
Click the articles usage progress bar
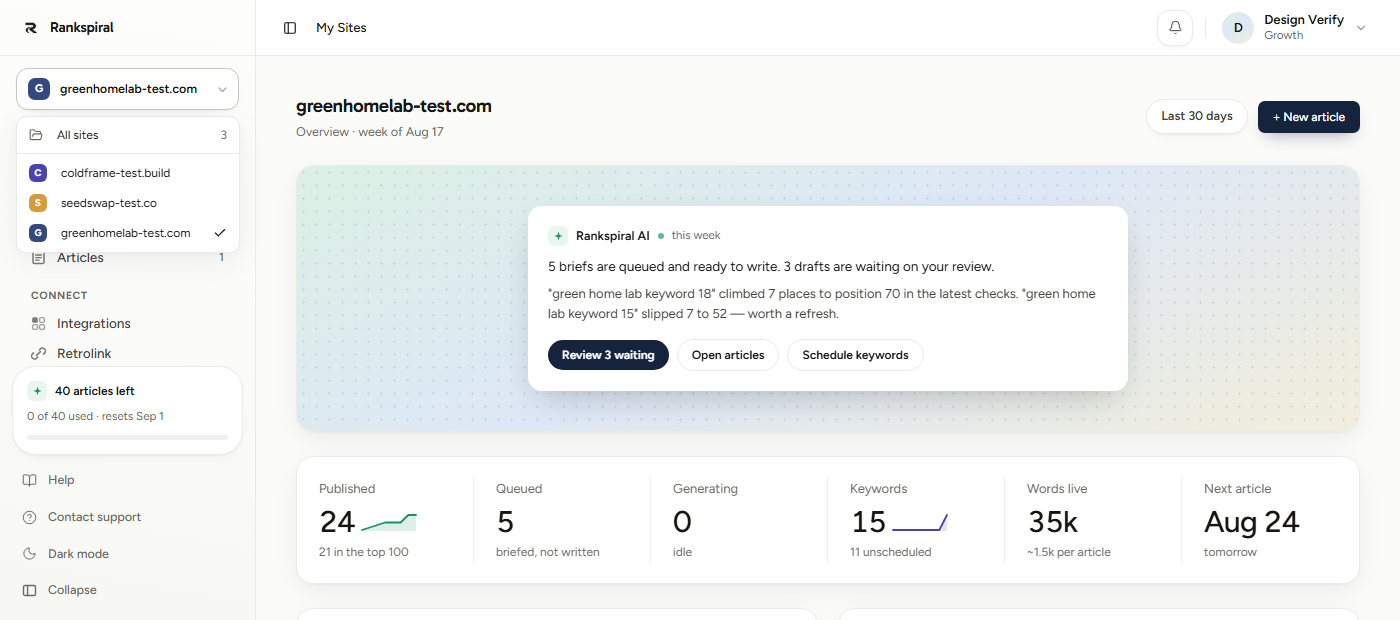(x=128, y=437)
